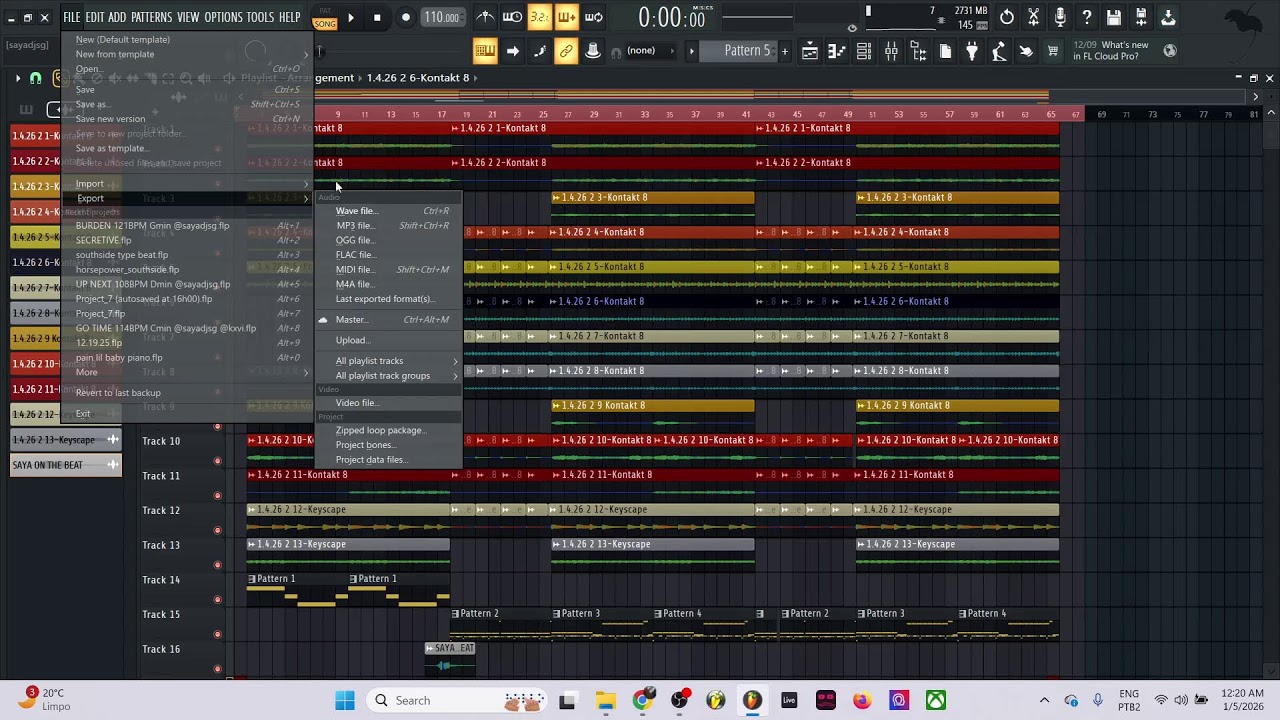Viewport: 1280px width, 720px height.
Task: Click the render audio file icon
Action: click(x=1141, y=17)
